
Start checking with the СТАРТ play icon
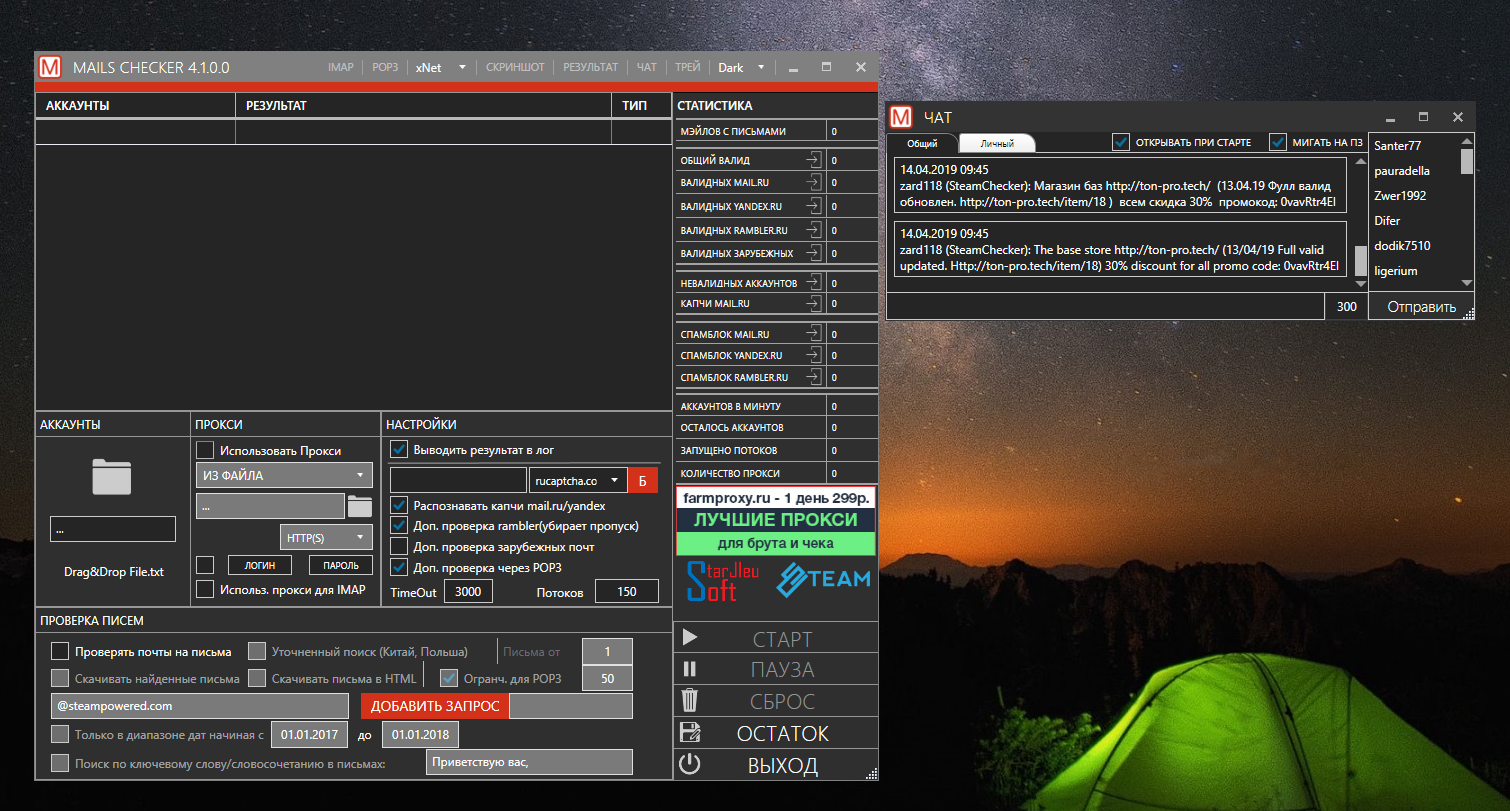coord(690,637)
